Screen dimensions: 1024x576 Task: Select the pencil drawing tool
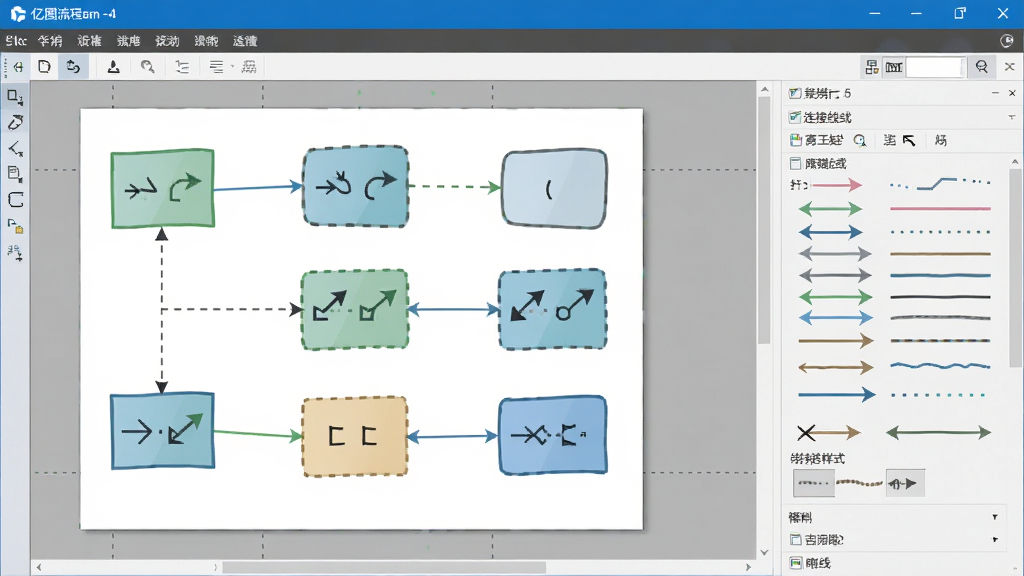(15, 122)
